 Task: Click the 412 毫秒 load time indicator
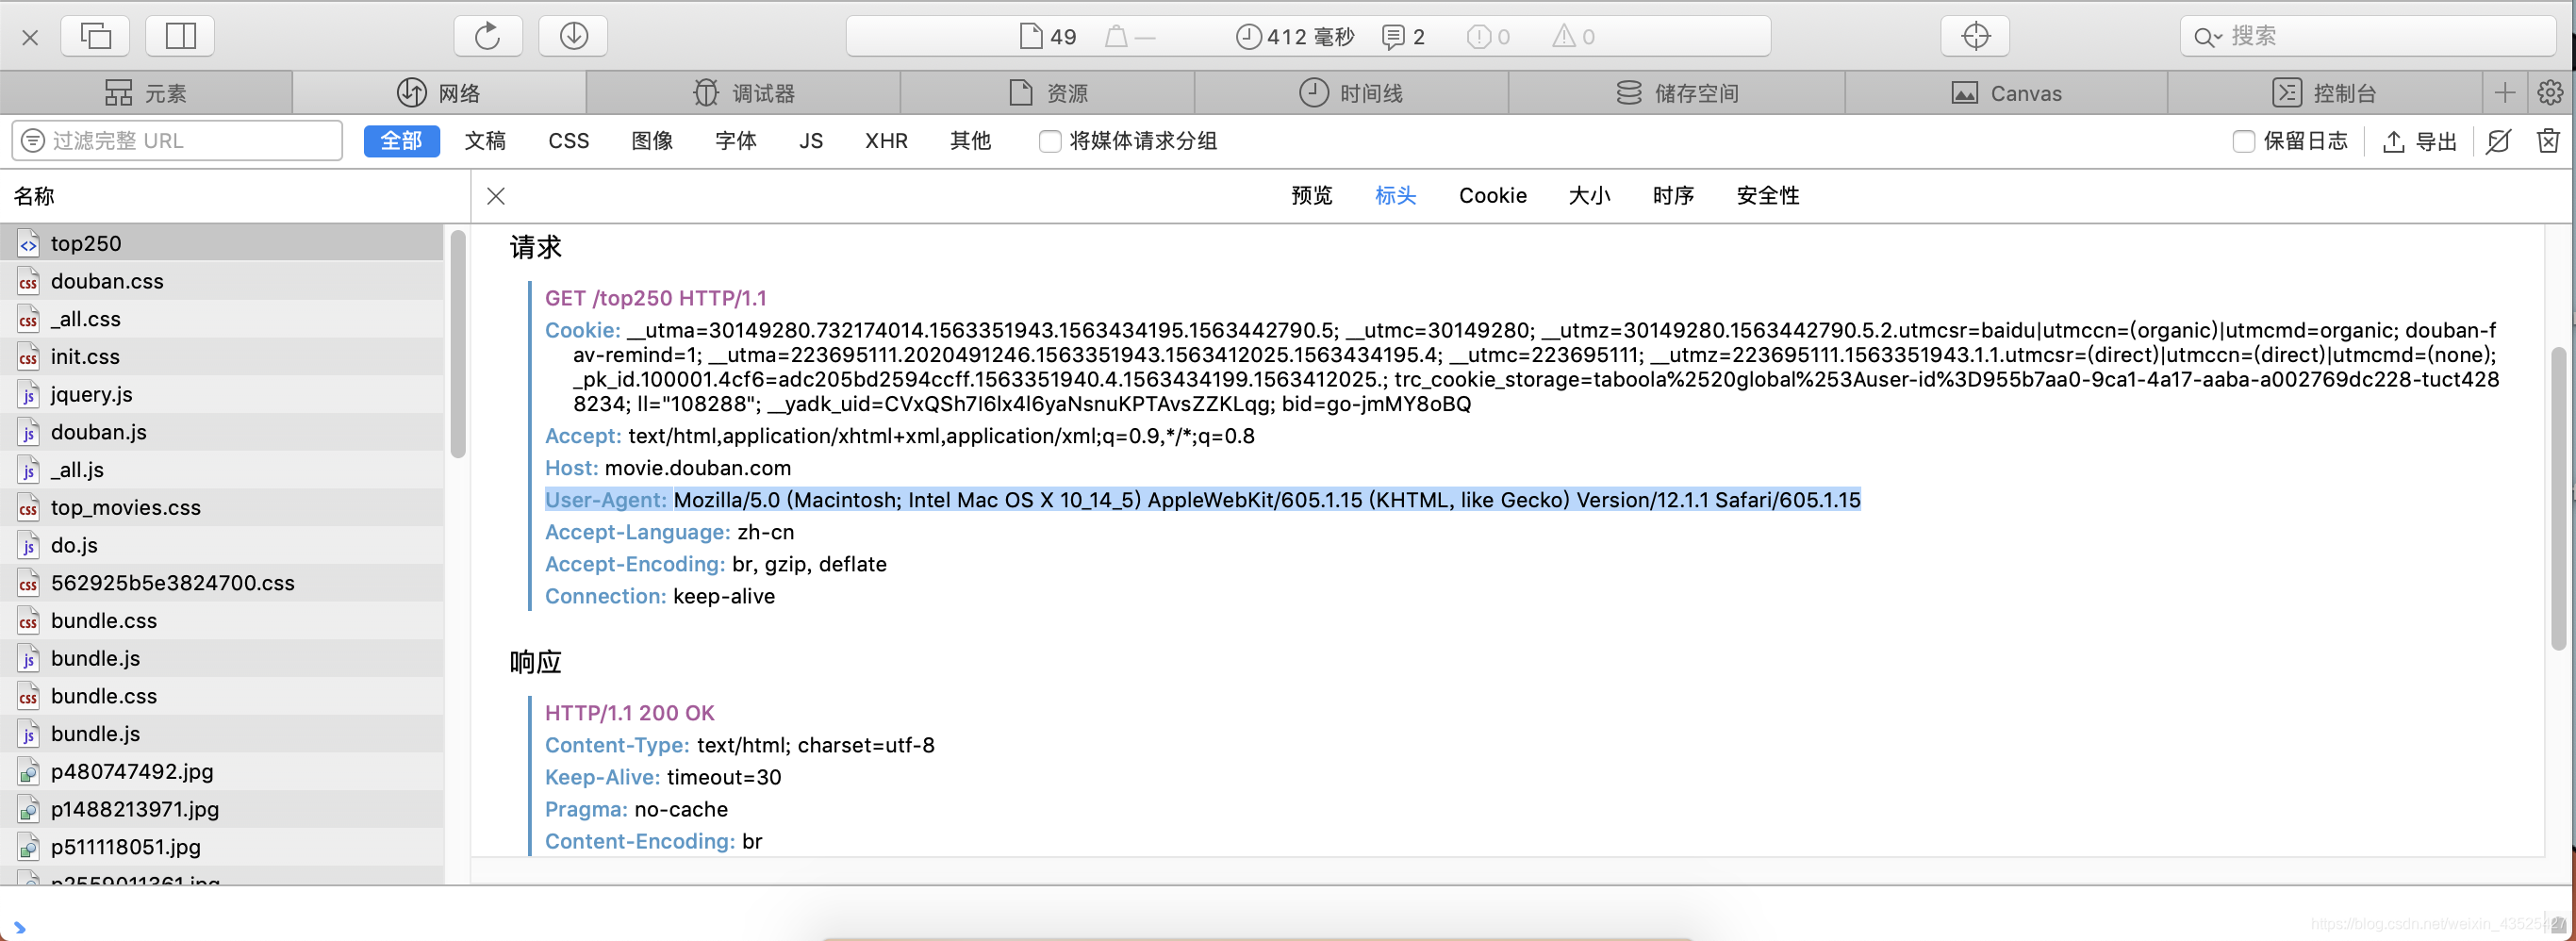[1295, 37]
